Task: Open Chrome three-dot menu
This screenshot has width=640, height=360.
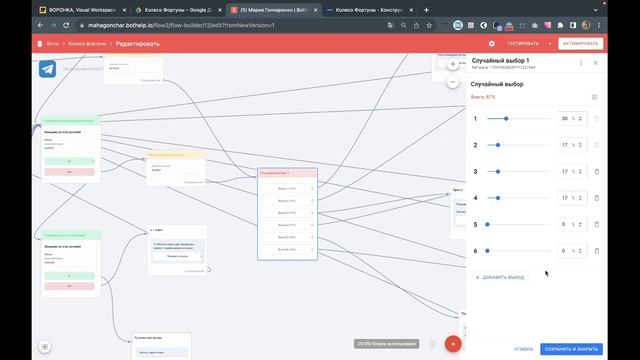Action: coord(599,25)
